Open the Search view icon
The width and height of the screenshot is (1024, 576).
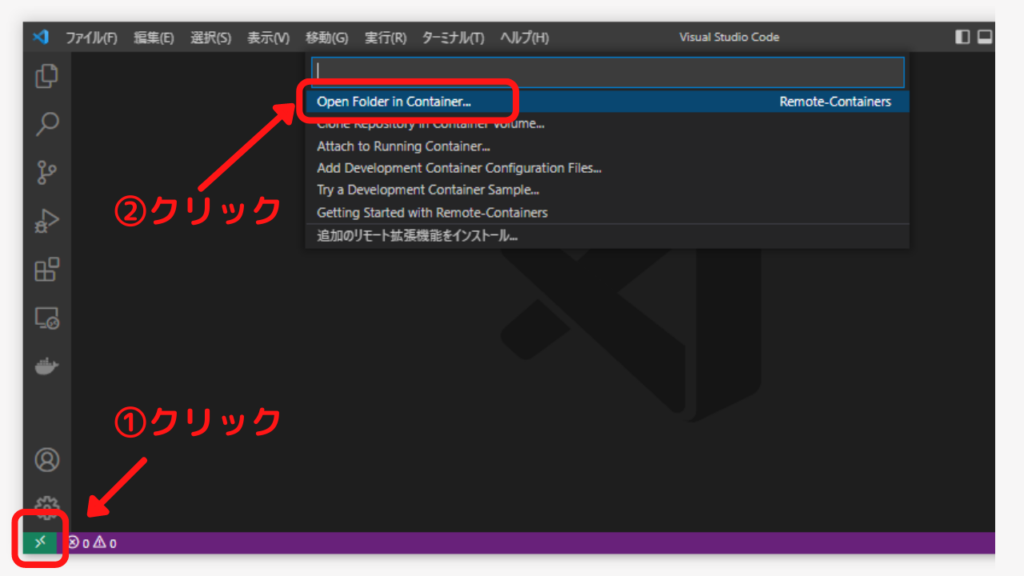[x=46, y=123]
